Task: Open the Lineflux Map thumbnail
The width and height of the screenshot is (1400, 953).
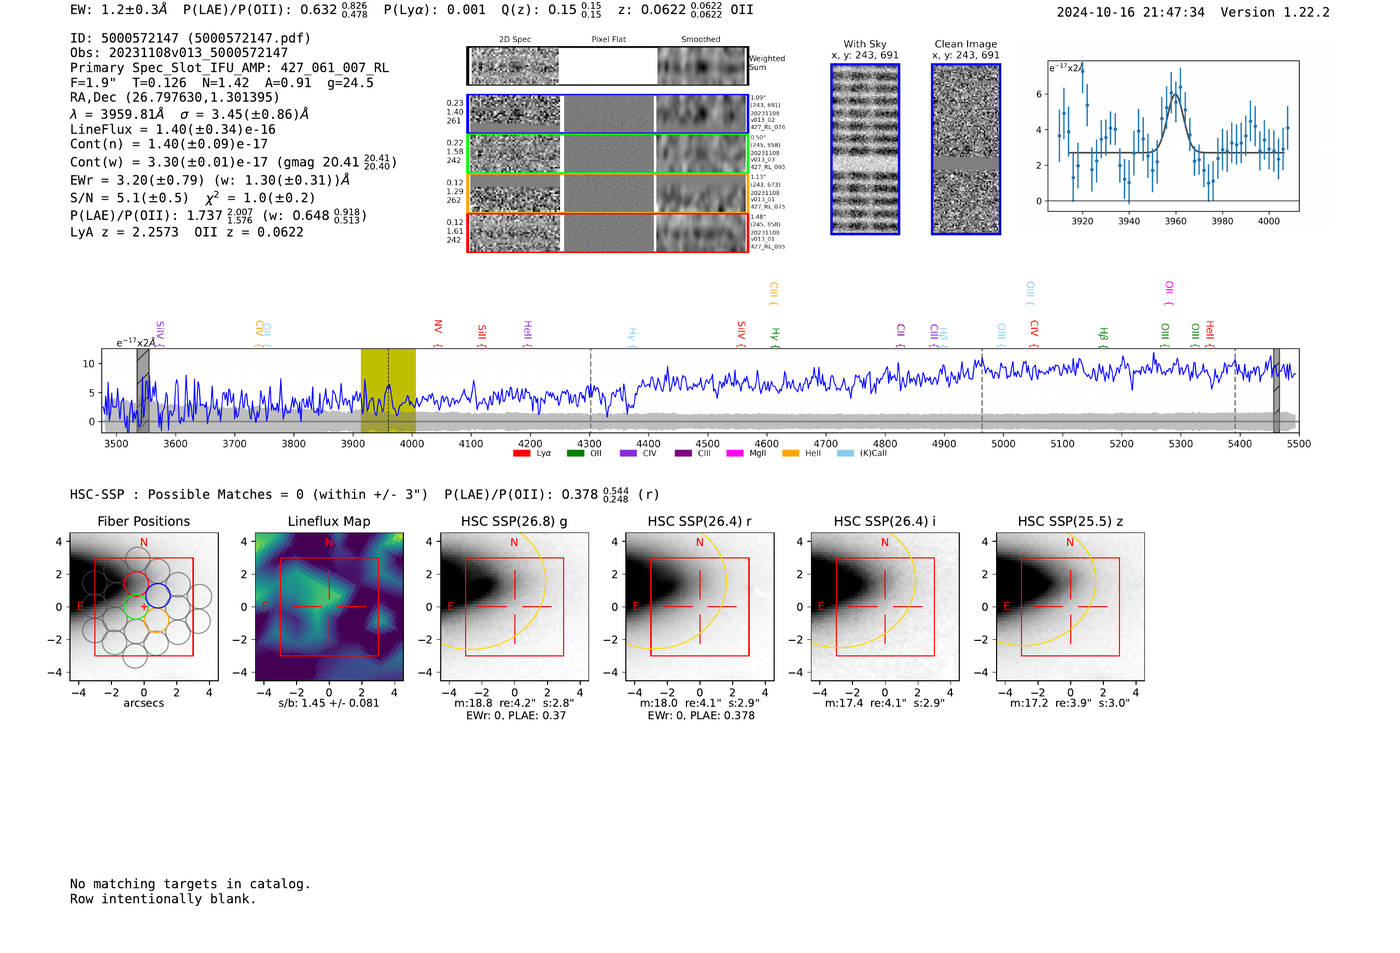Action: [329, 607]
